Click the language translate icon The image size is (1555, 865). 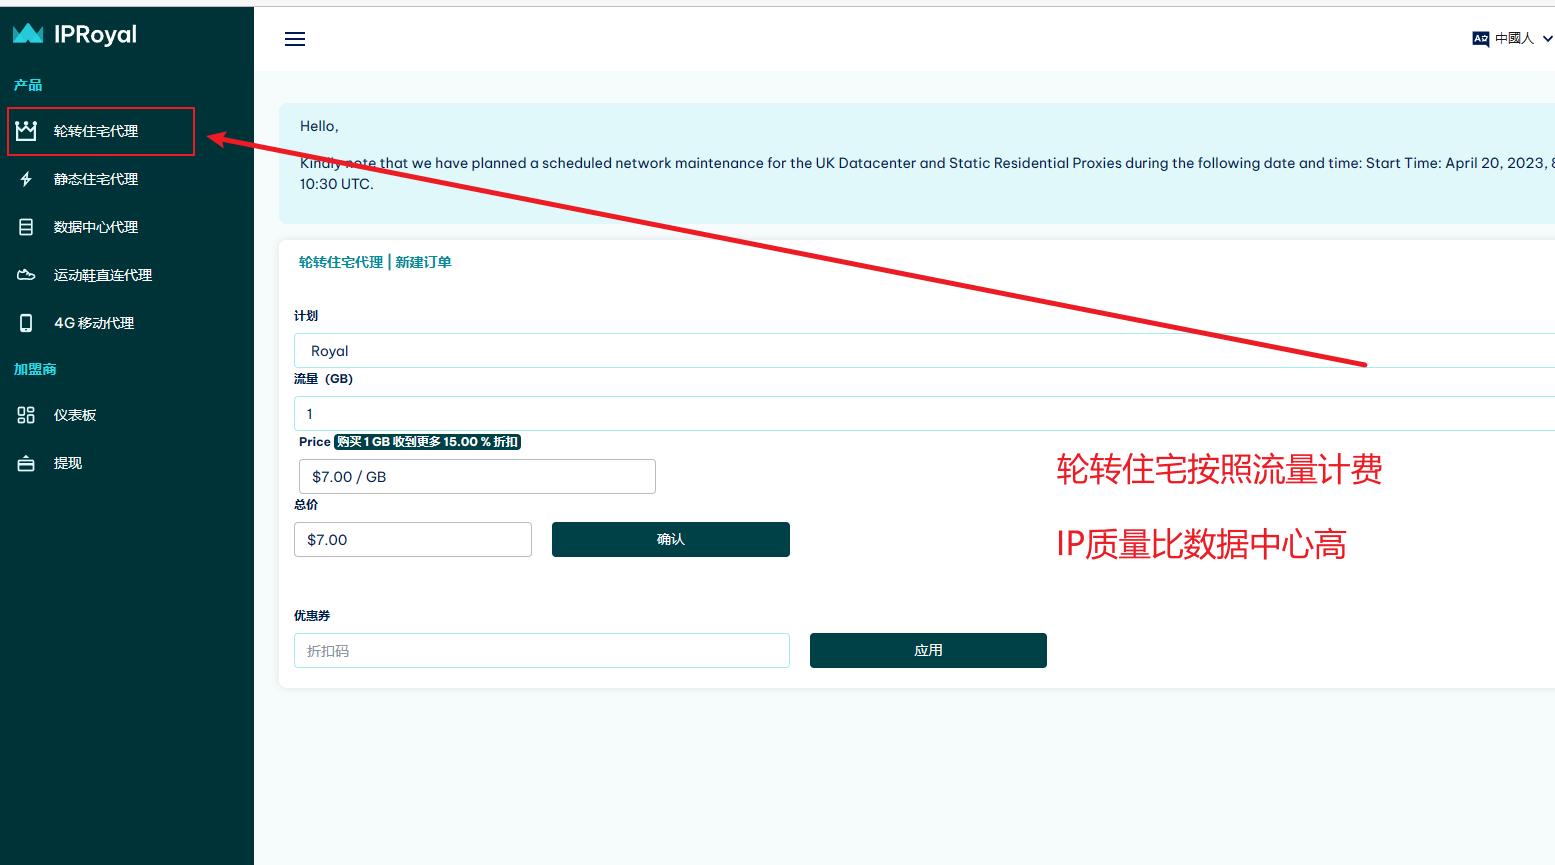coord(1481,39)
